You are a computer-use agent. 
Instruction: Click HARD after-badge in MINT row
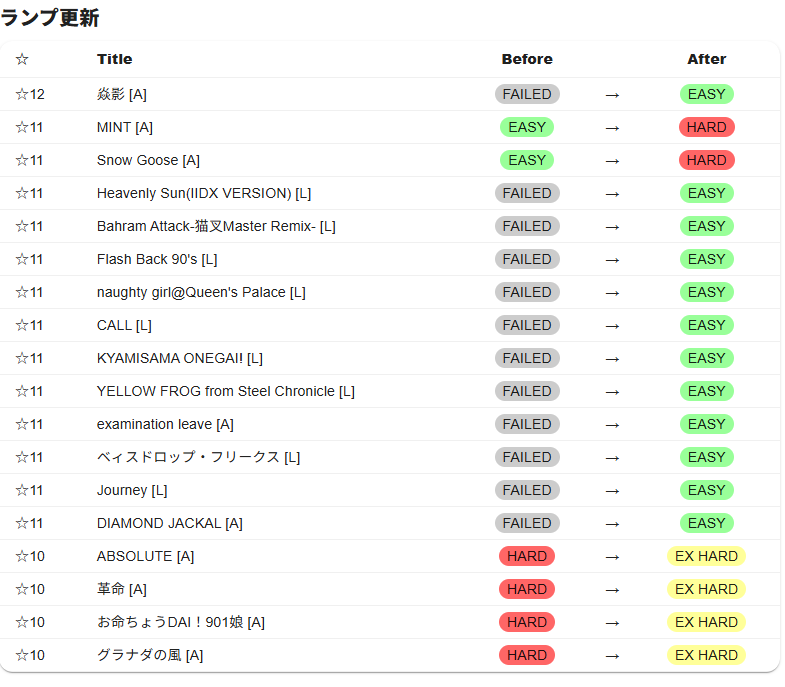pyautogui.click(x=706, y=127)
